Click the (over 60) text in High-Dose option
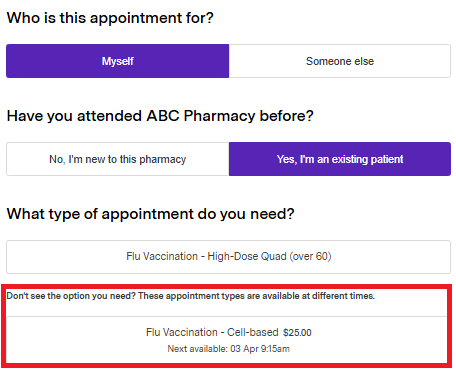The width and height of the screenshot is (456, 375). coord(310,256)
